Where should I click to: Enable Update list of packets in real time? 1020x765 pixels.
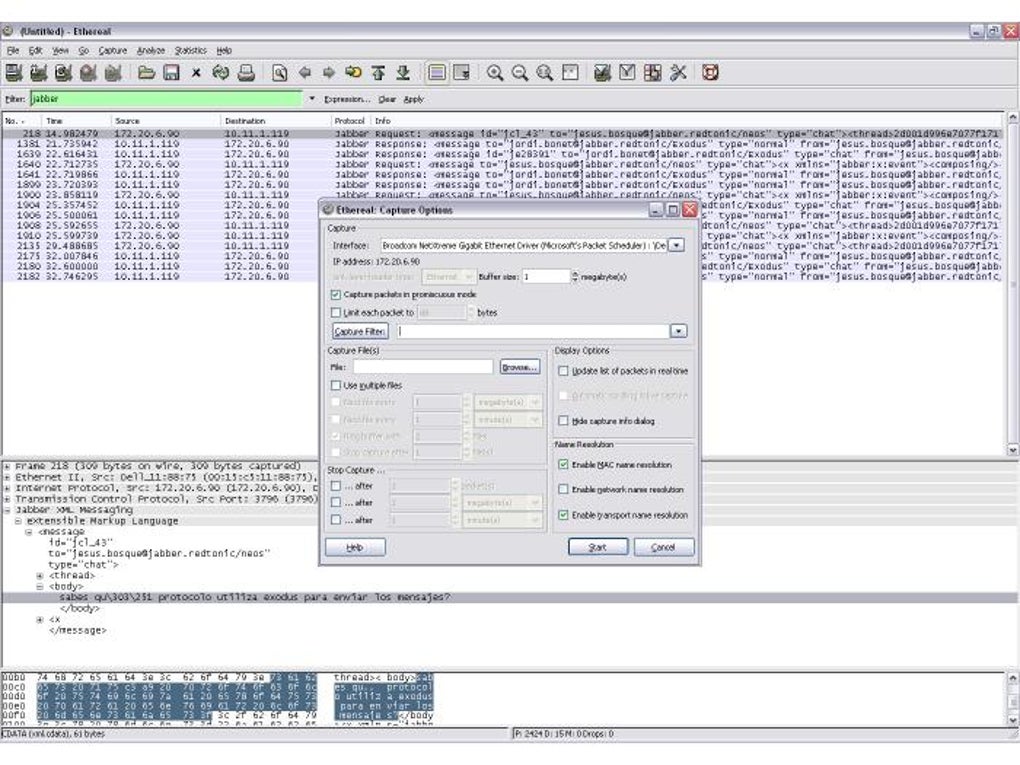(563, 371)
